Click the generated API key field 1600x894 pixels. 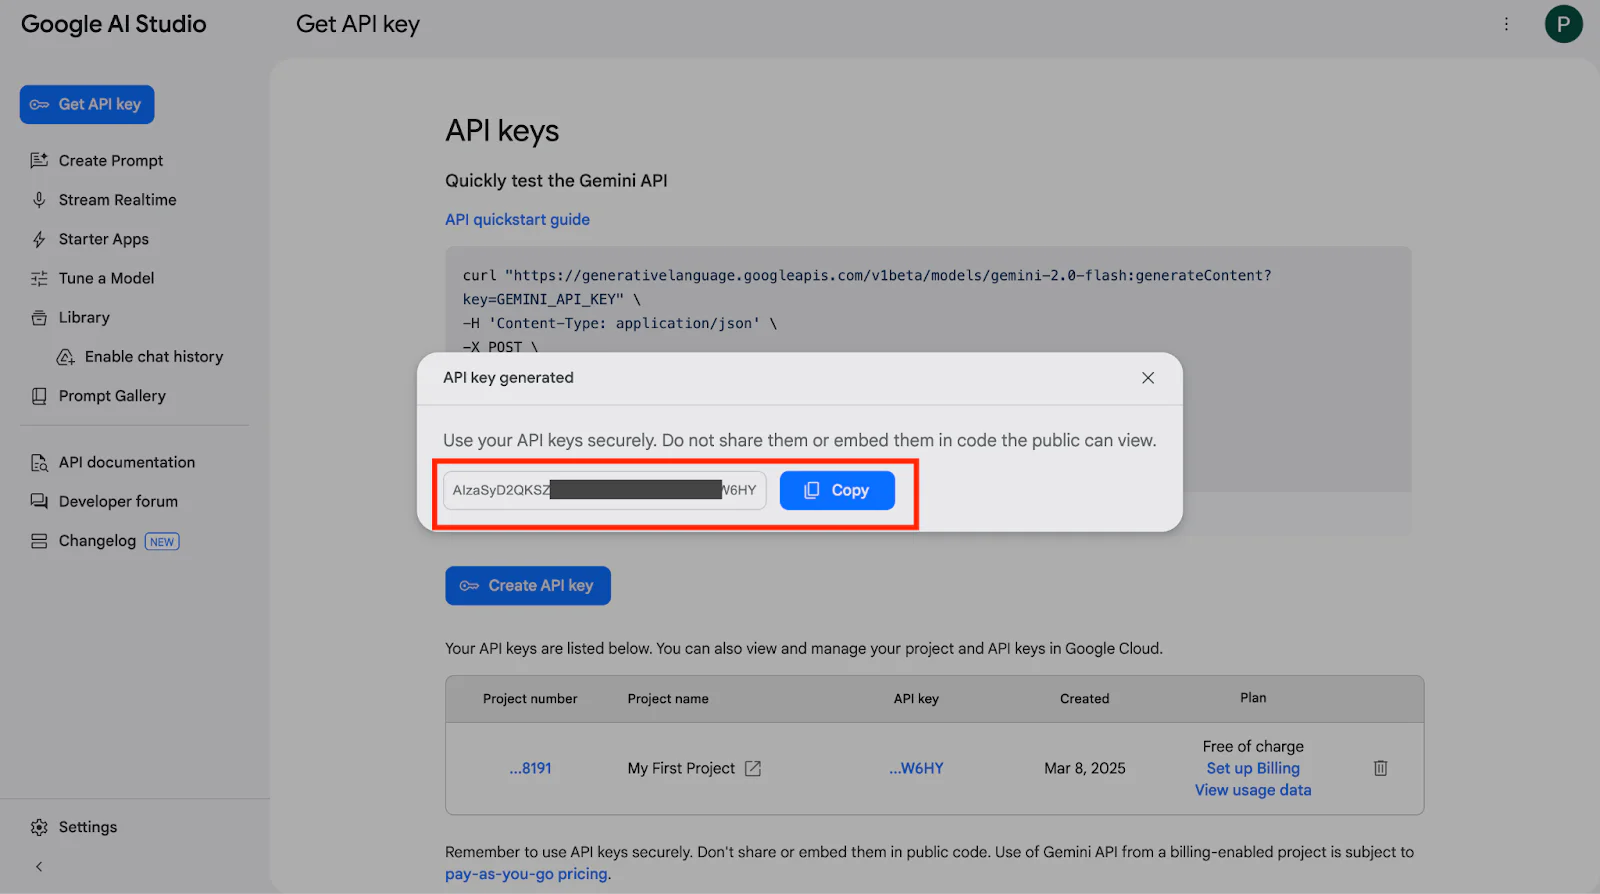(604, 490)
